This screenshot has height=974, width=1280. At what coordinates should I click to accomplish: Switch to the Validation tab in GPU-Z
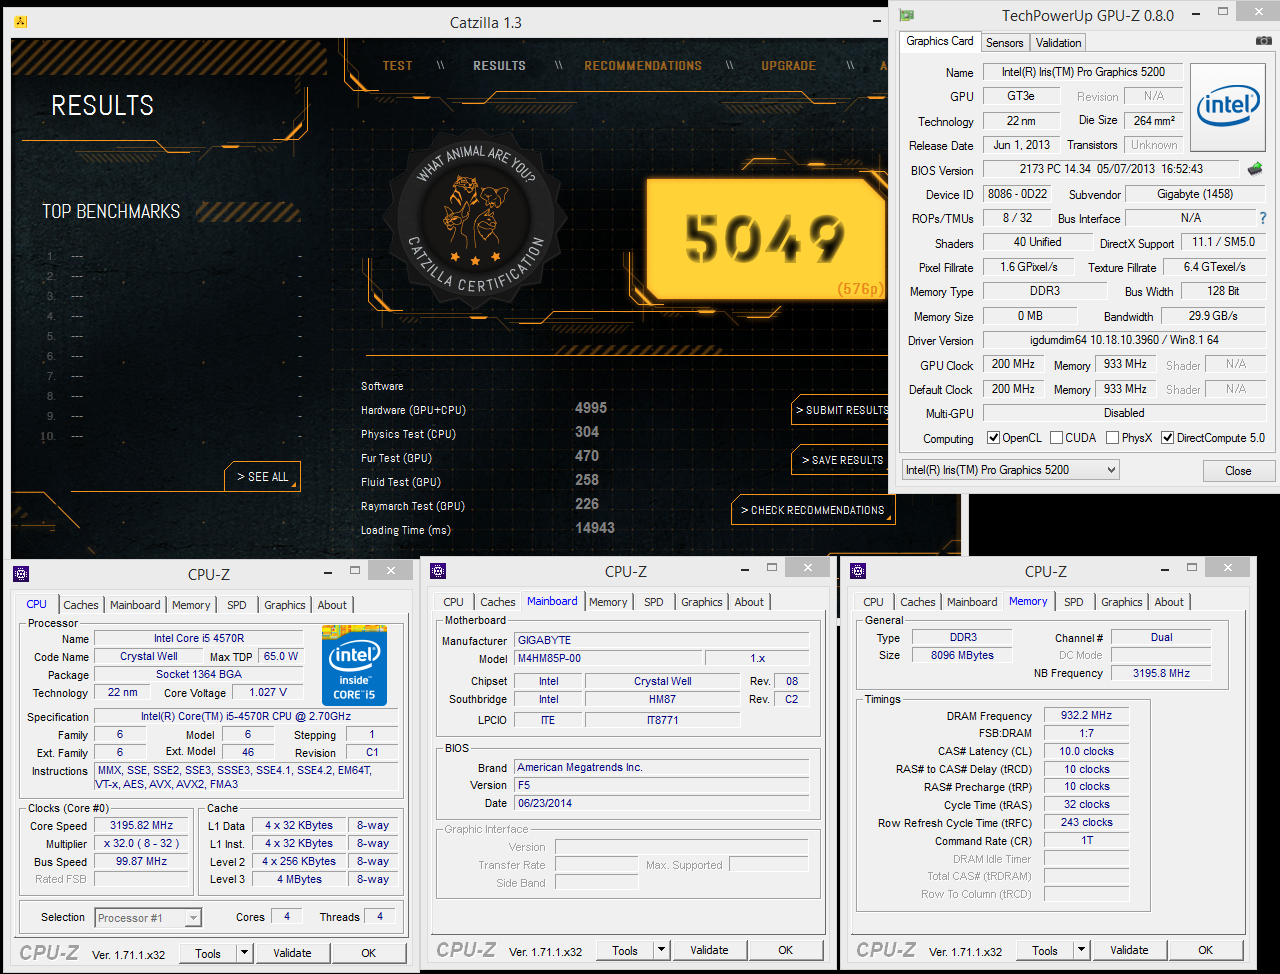pyautogui.click(x=1058, y=43)
